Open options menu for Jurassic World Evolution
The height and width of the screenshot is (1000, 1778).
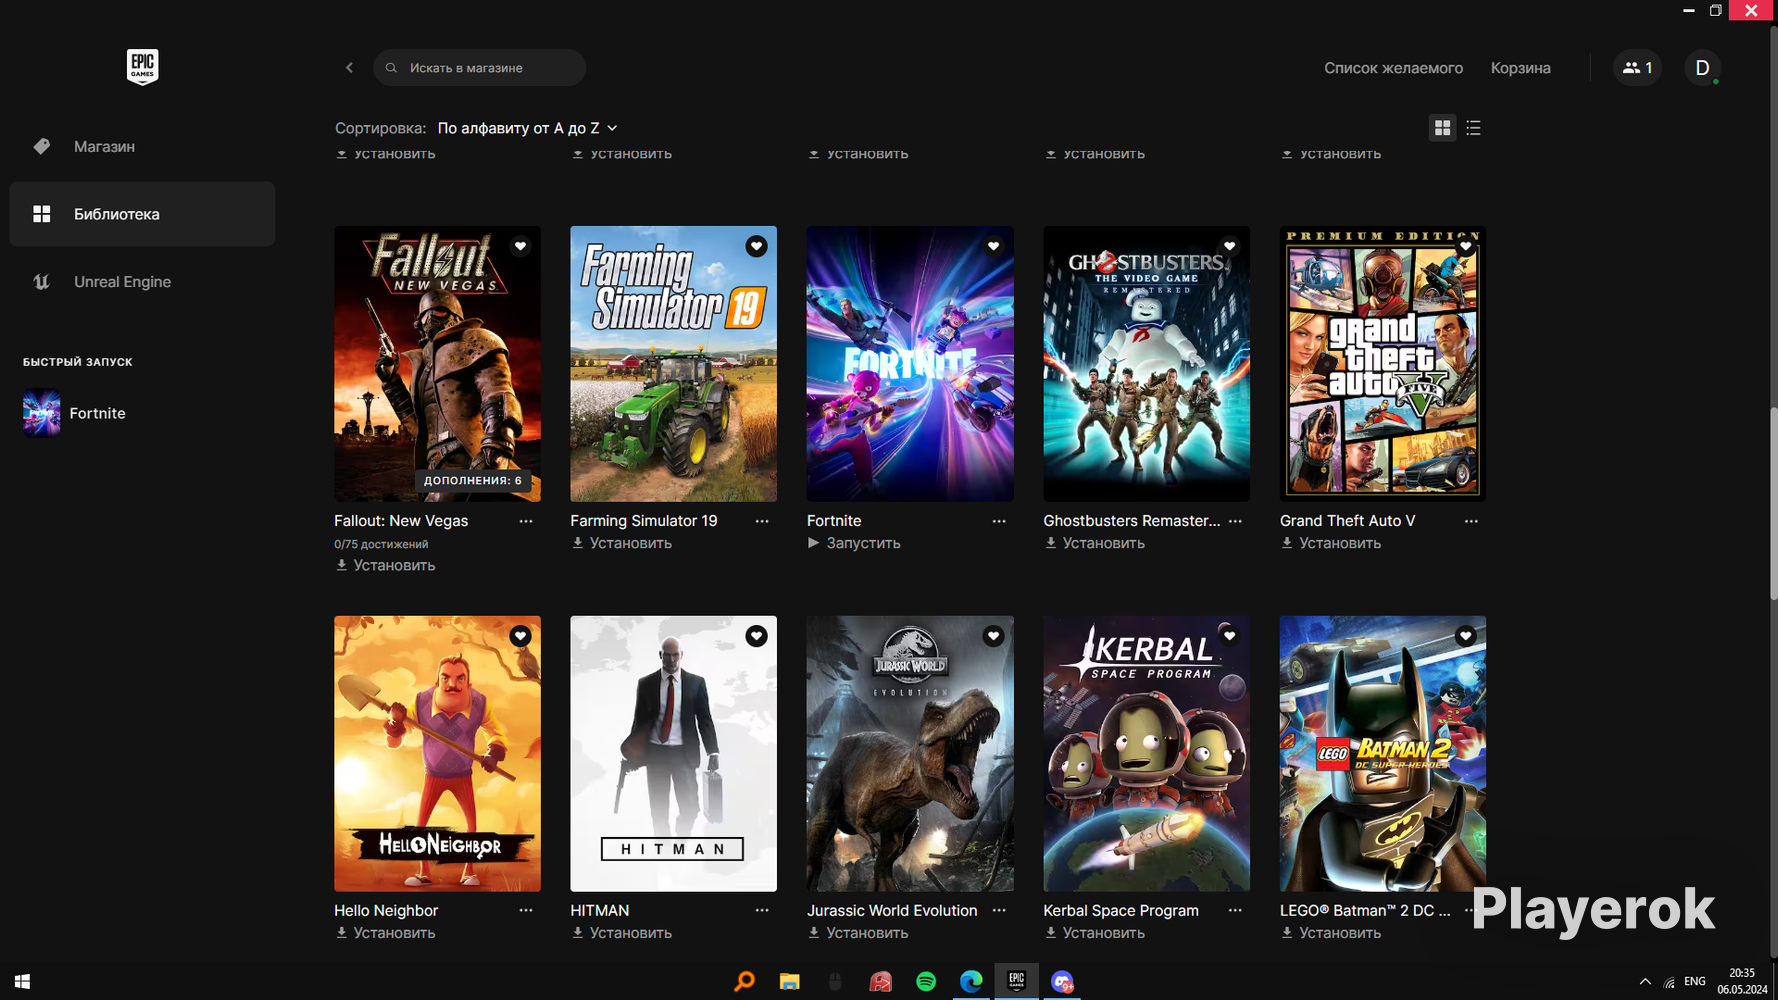999,911
